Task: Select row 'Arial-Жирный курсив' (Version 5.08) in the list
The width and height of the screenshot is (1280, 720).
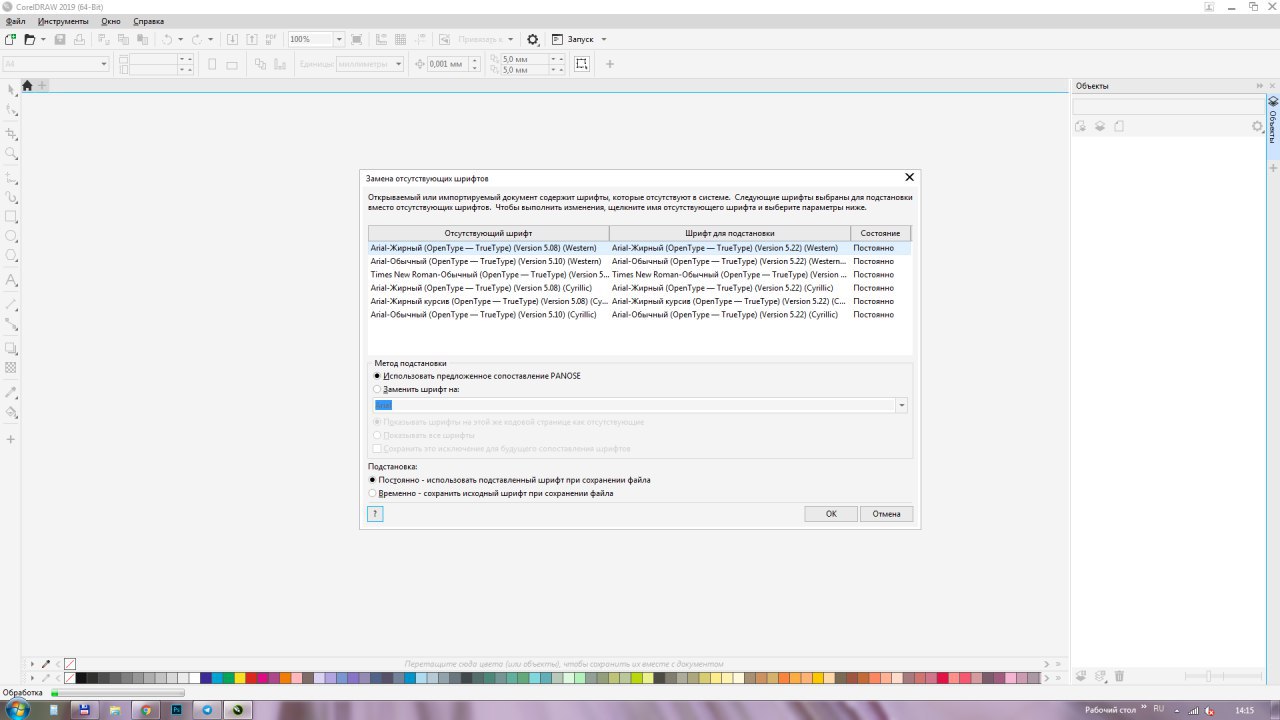Action: click(640, 301)
